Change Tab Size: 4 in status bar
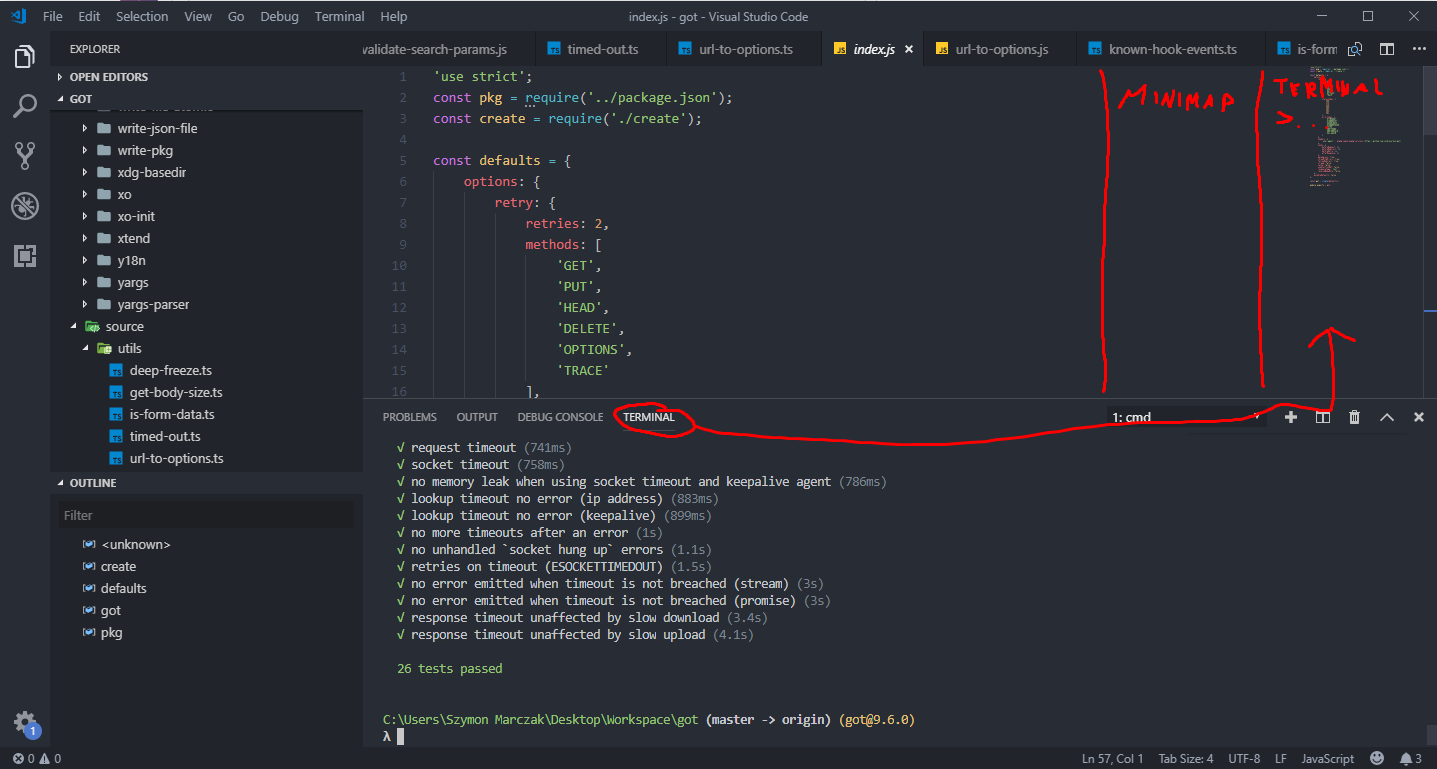This screenshot has height=769, width=1437. [1186, 758]
